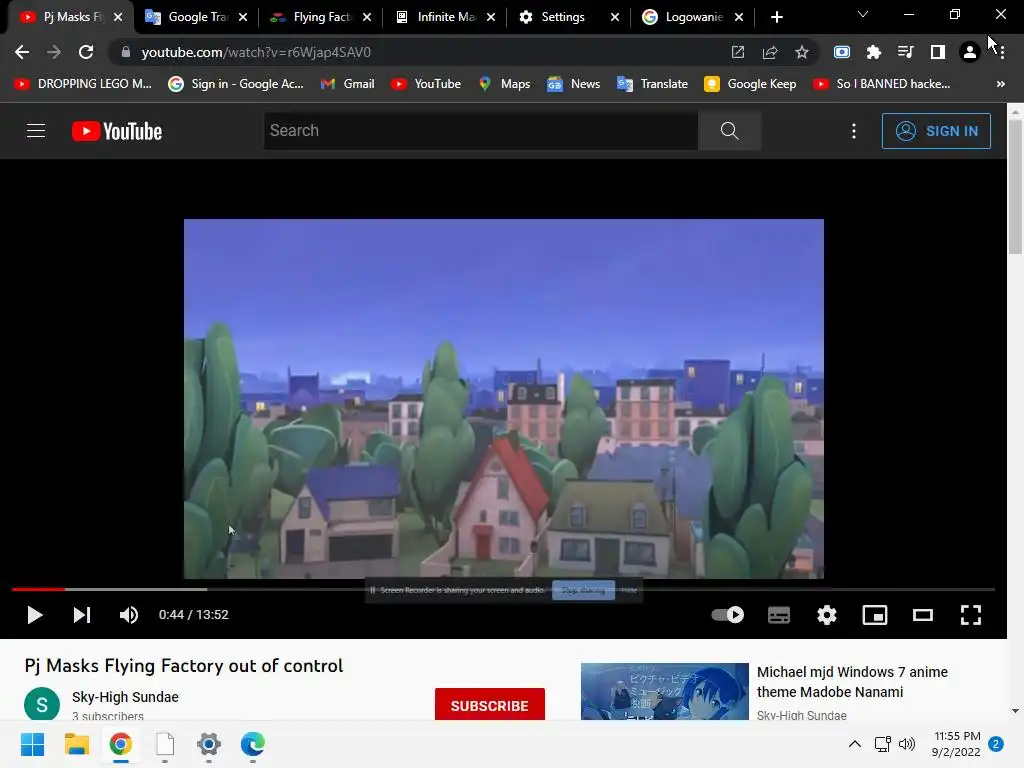1024x768 pixels.
Task: Open DROPPING LEGO M... bookmark
Action: [84, 84]
